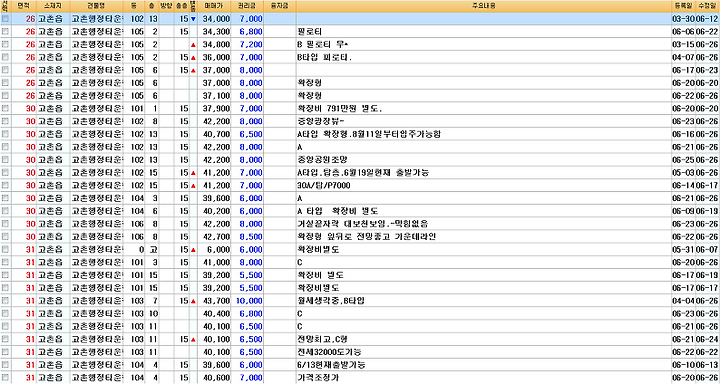Tick the checkbox of '가격조정가' row

point(5,378)
